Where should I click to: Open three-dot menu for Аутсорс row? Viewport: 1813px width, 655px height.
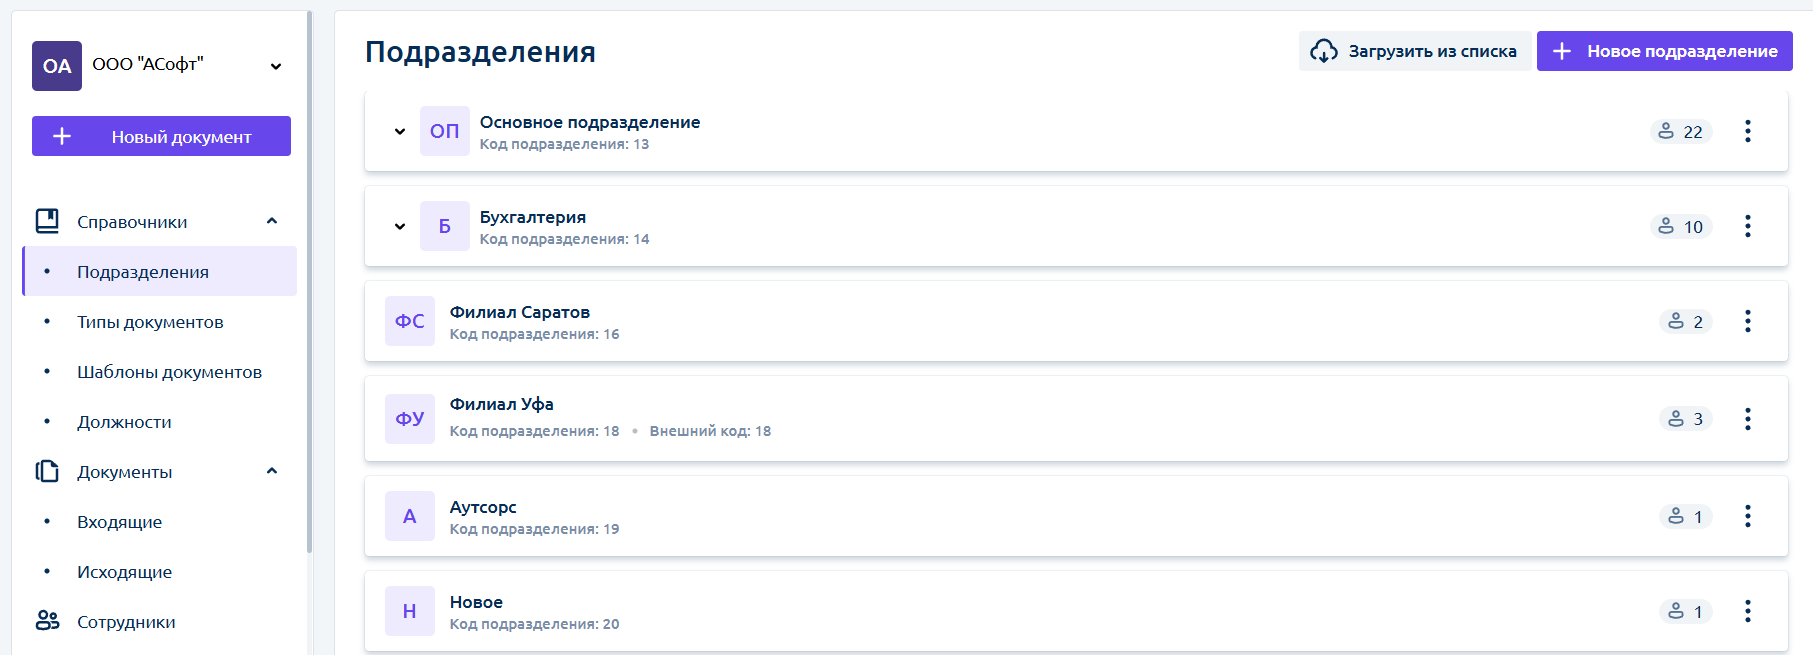pos(1747,516)
